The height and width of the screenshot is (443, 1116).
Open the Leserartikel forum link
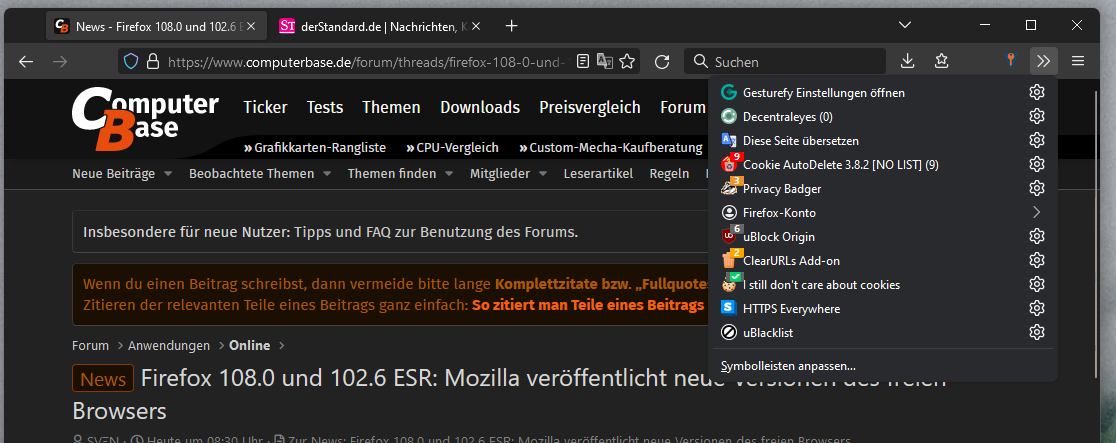[598, 174]
